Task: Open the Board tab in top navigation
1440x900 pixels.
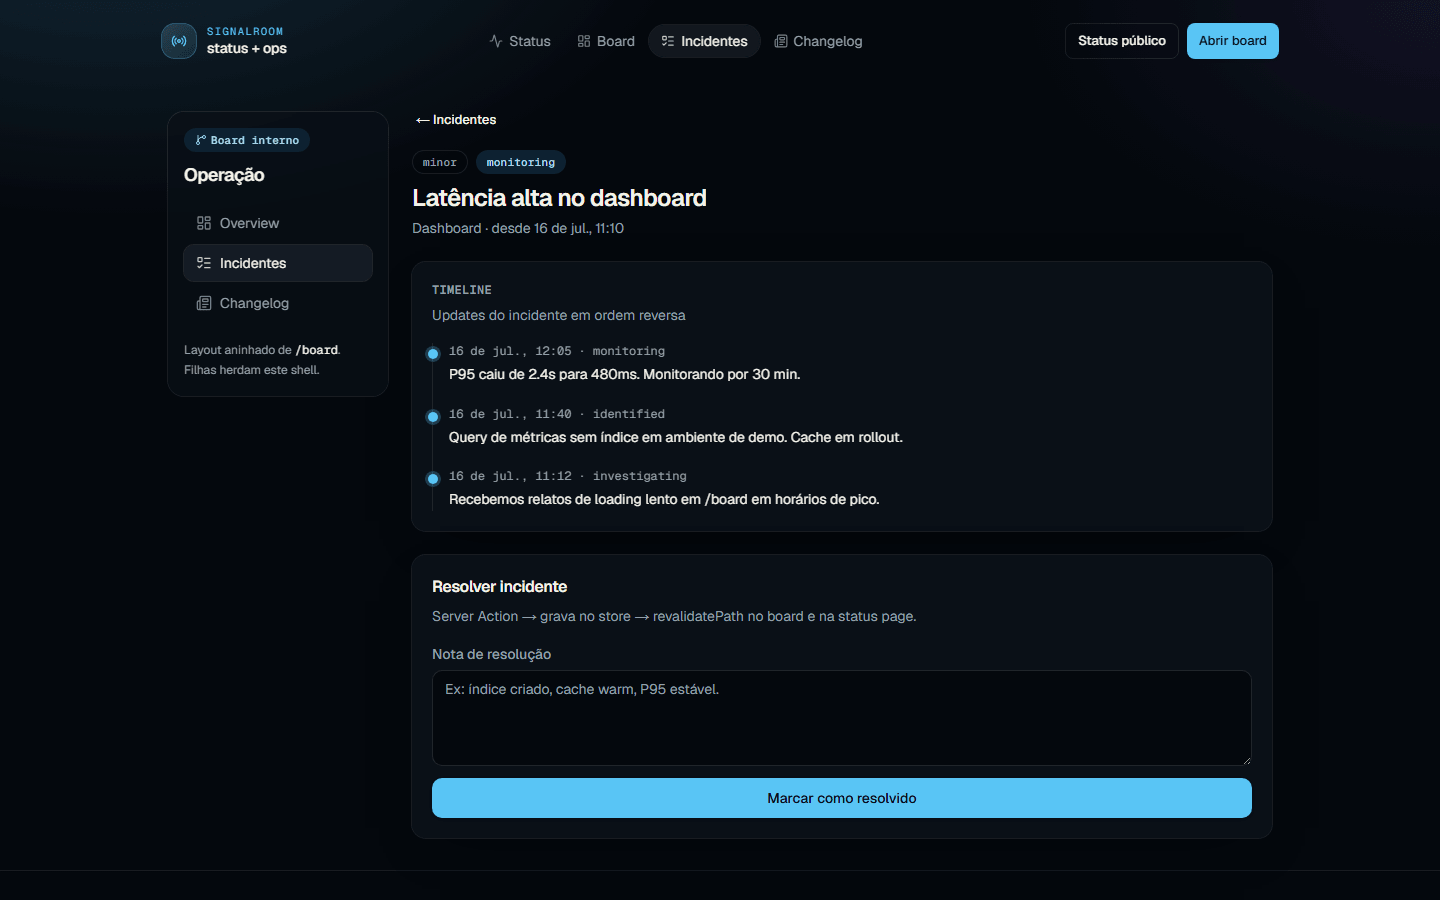Action: [606, 41]
